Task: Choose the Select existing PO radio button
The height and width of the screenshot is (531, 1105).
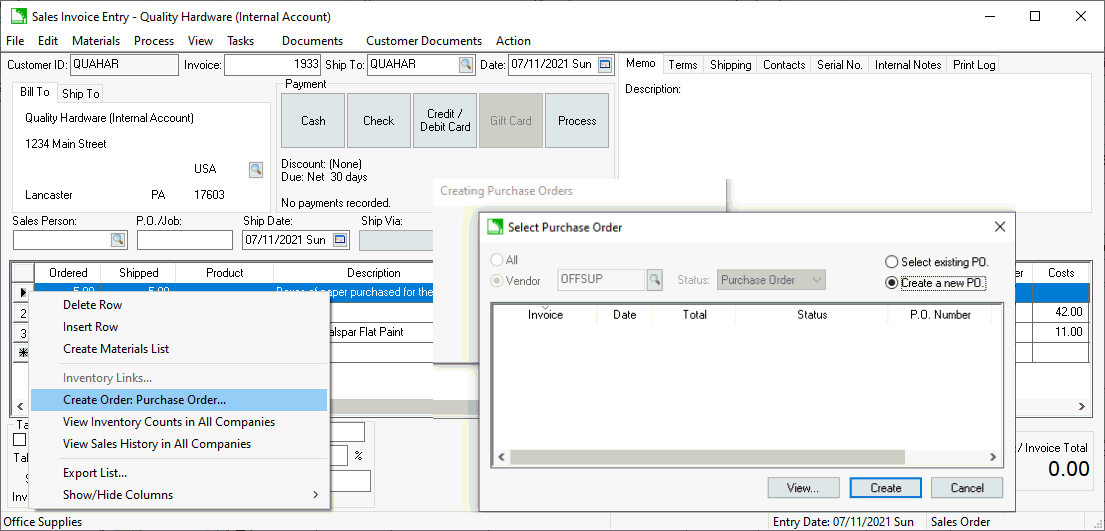Action: (891, 262)
